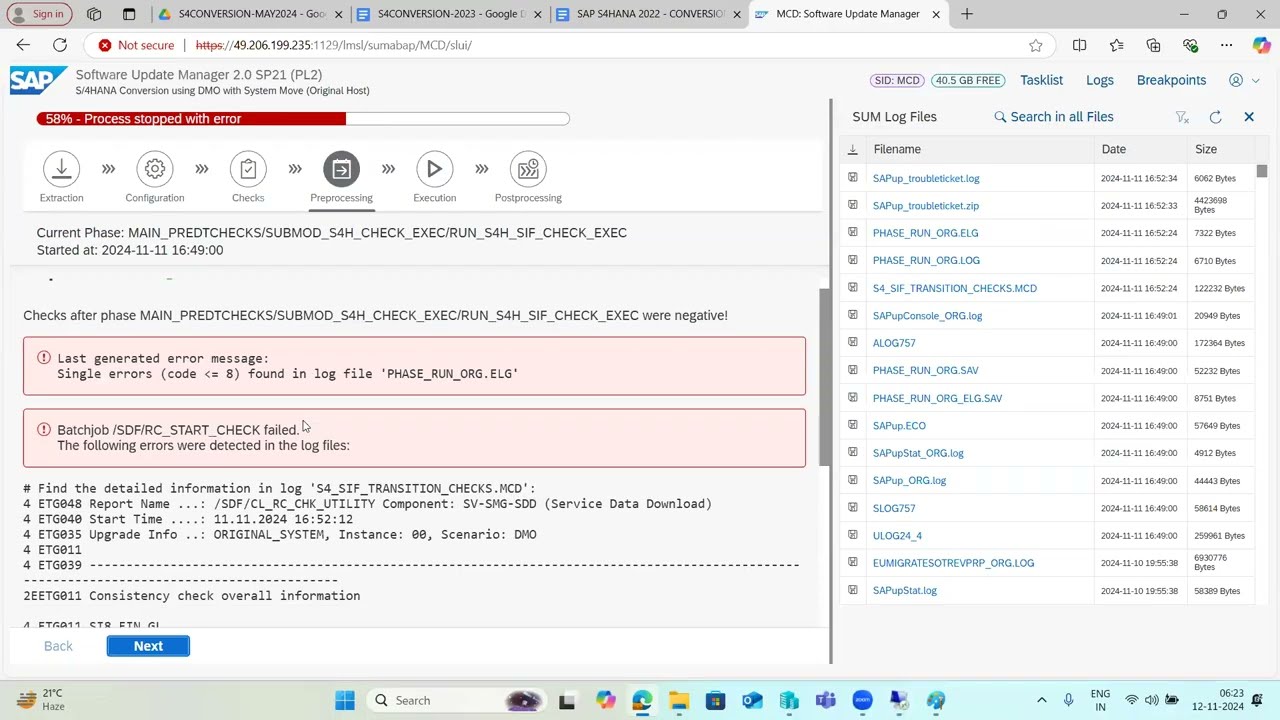Click browser refresh button
Image resolution: width=1280 pixels, height=720 pixels.
pyautogui.click(x=60, y=45)
